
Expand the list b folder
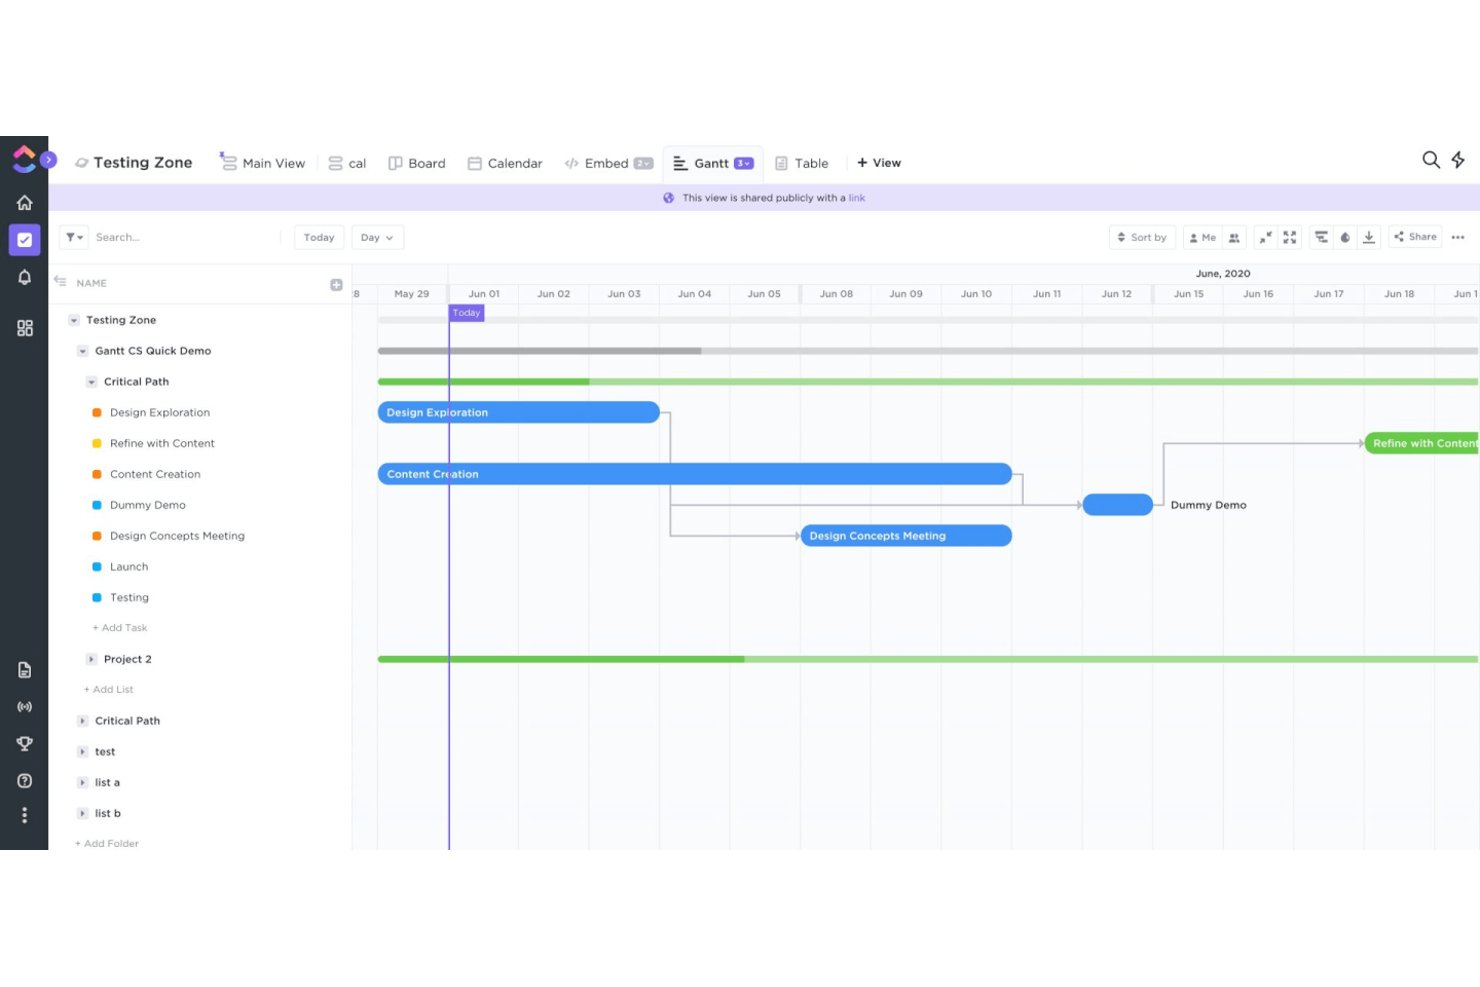click(x=83, y=814)
